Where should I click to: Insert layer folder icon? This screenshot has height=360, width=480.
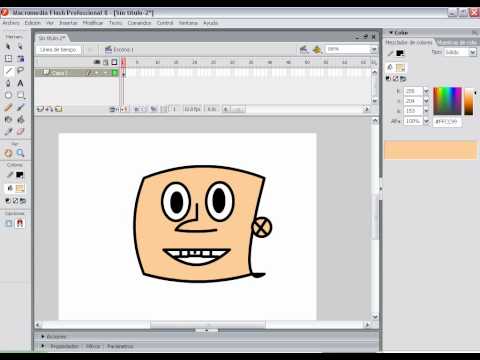(x=59, y=109)
